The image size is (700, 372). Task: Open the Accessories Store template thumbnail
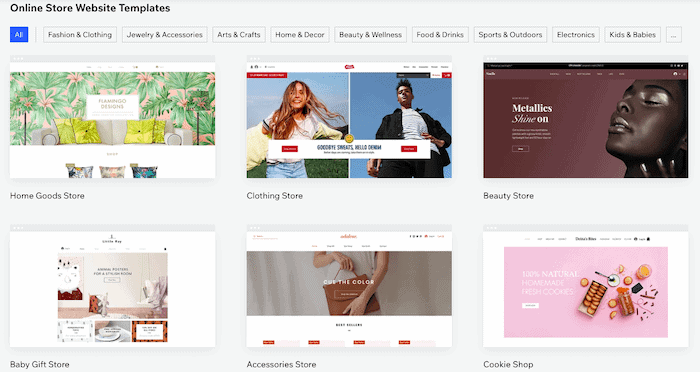click(349, 286)
